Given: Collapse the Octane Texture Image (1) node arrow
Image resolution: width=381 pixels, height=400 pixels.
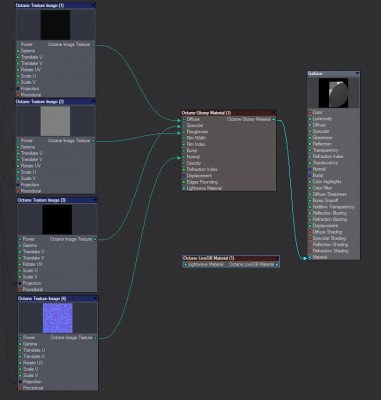Looking at the screenshot, I should [93, 5].
